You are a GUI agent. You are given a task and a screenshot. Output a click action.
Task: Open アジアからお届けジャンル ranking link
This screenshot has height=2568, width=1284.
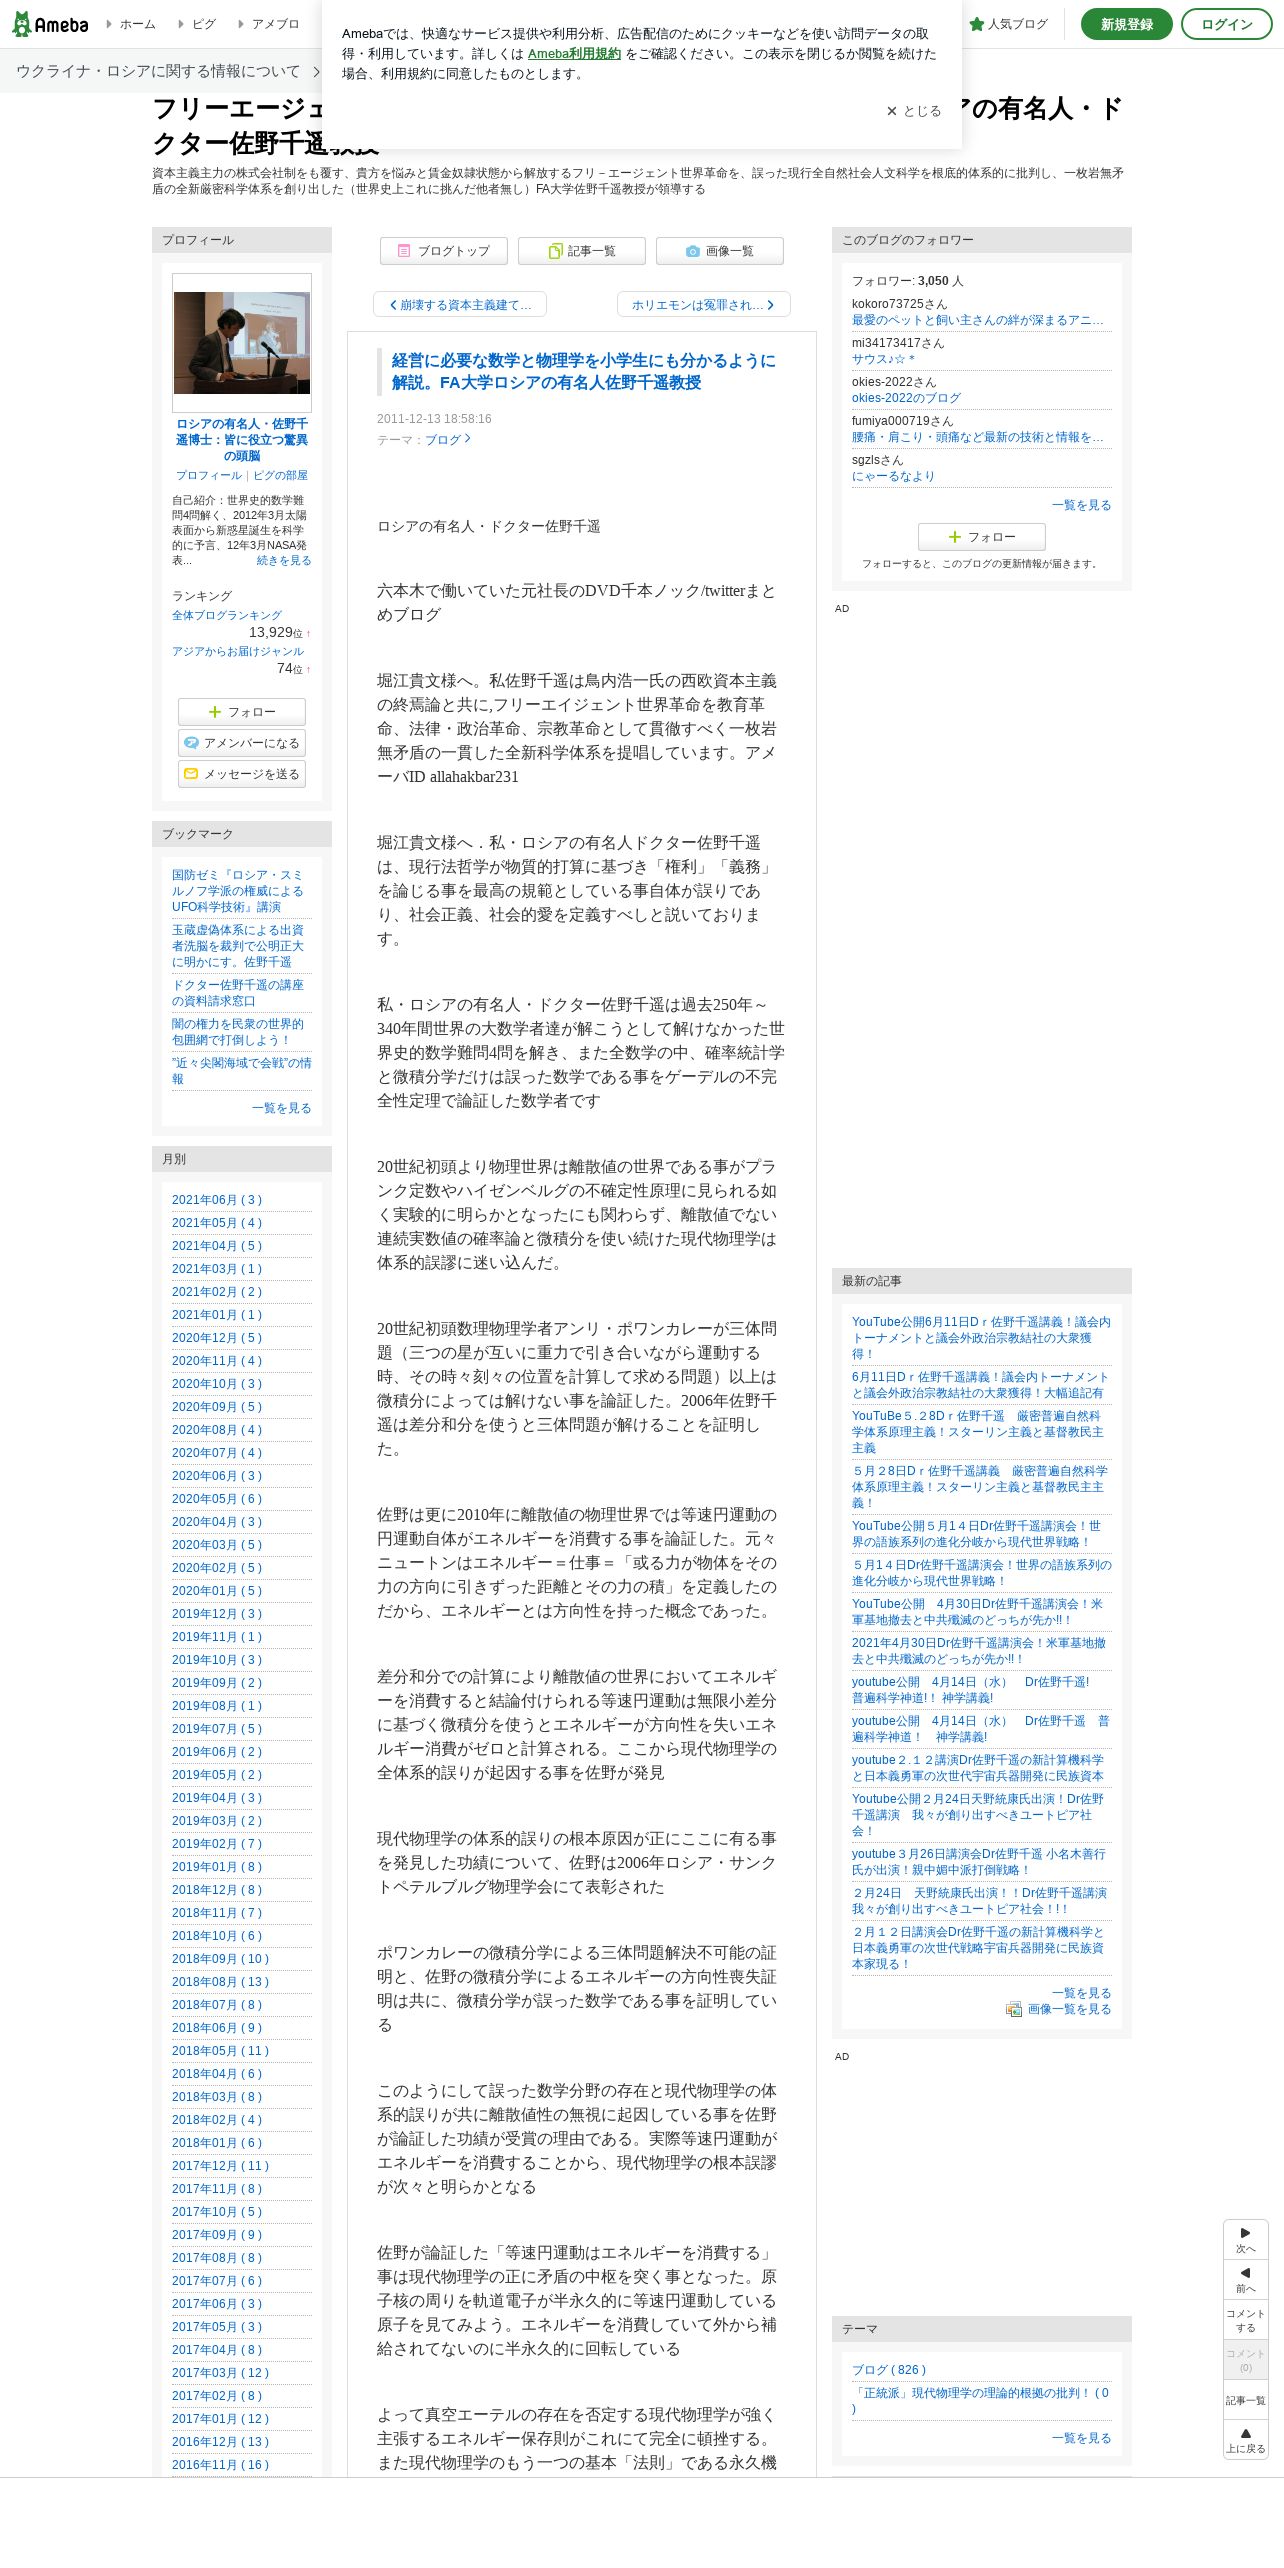238,652
